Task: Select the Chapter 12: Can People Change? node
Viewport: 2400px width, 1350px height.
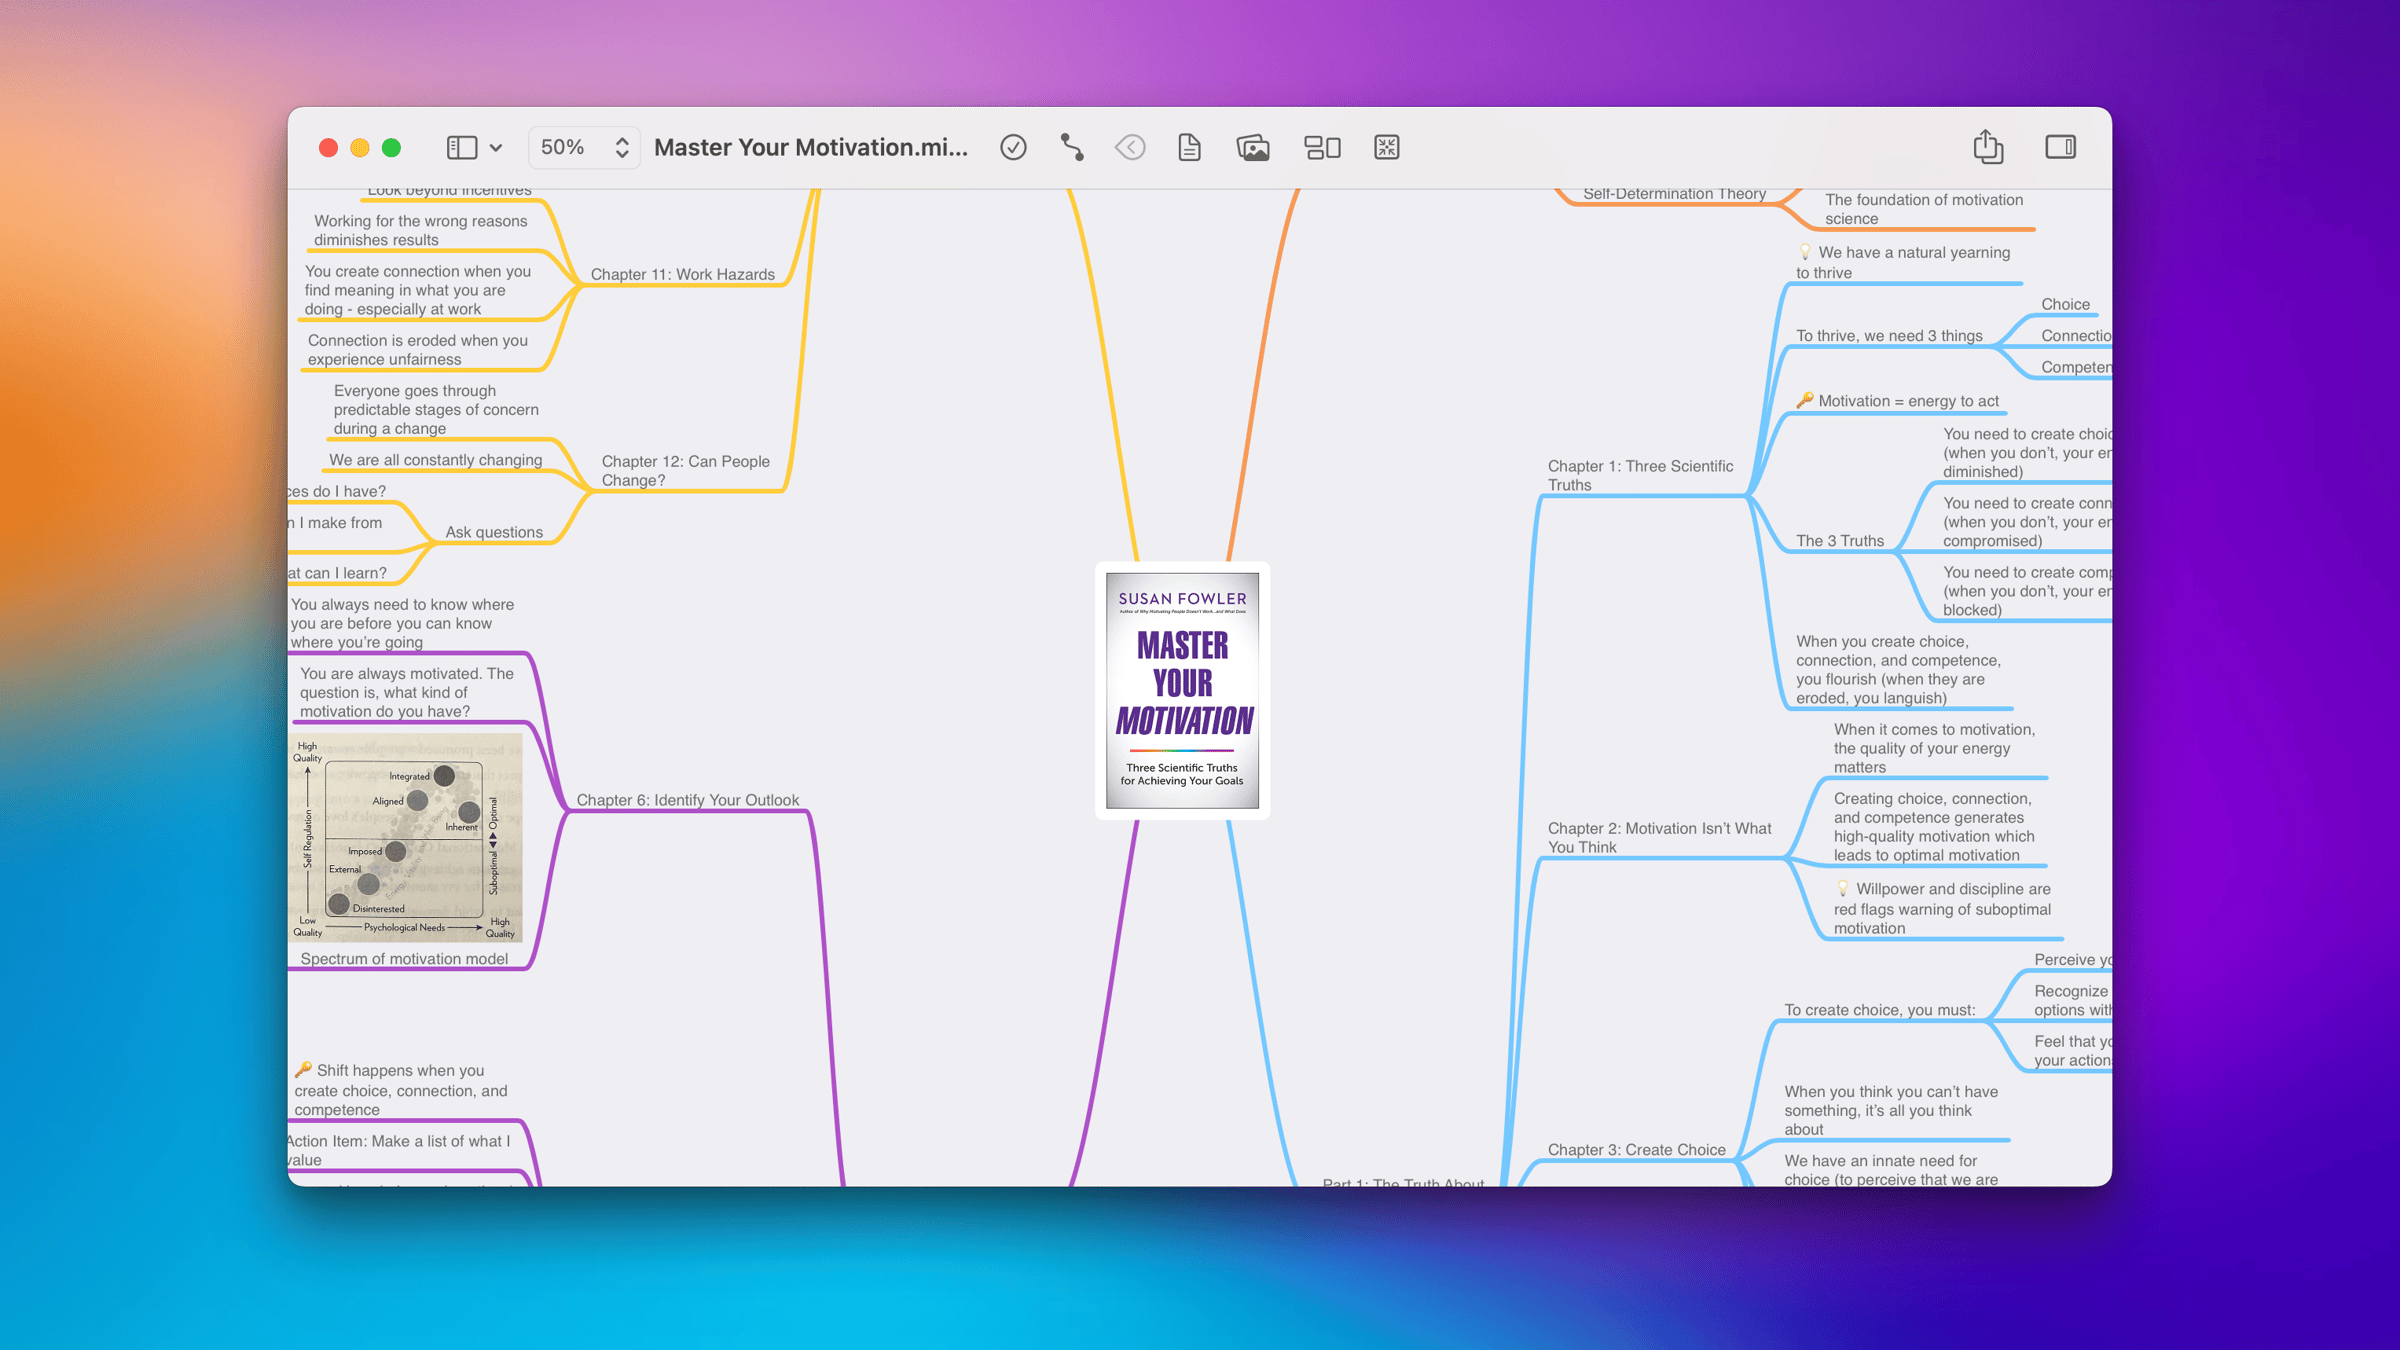Action: [x=686, y=470]
